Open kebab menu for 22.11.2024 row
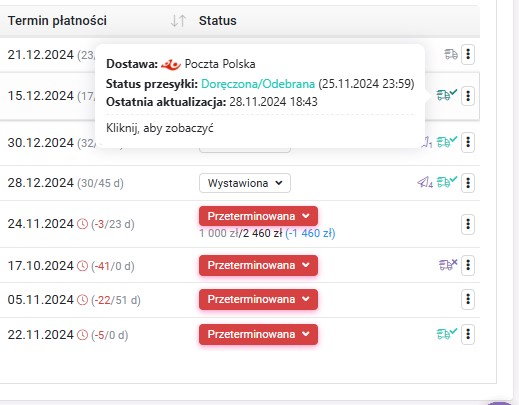This screenshot has height=405, width=519. (x=468, y=334)
